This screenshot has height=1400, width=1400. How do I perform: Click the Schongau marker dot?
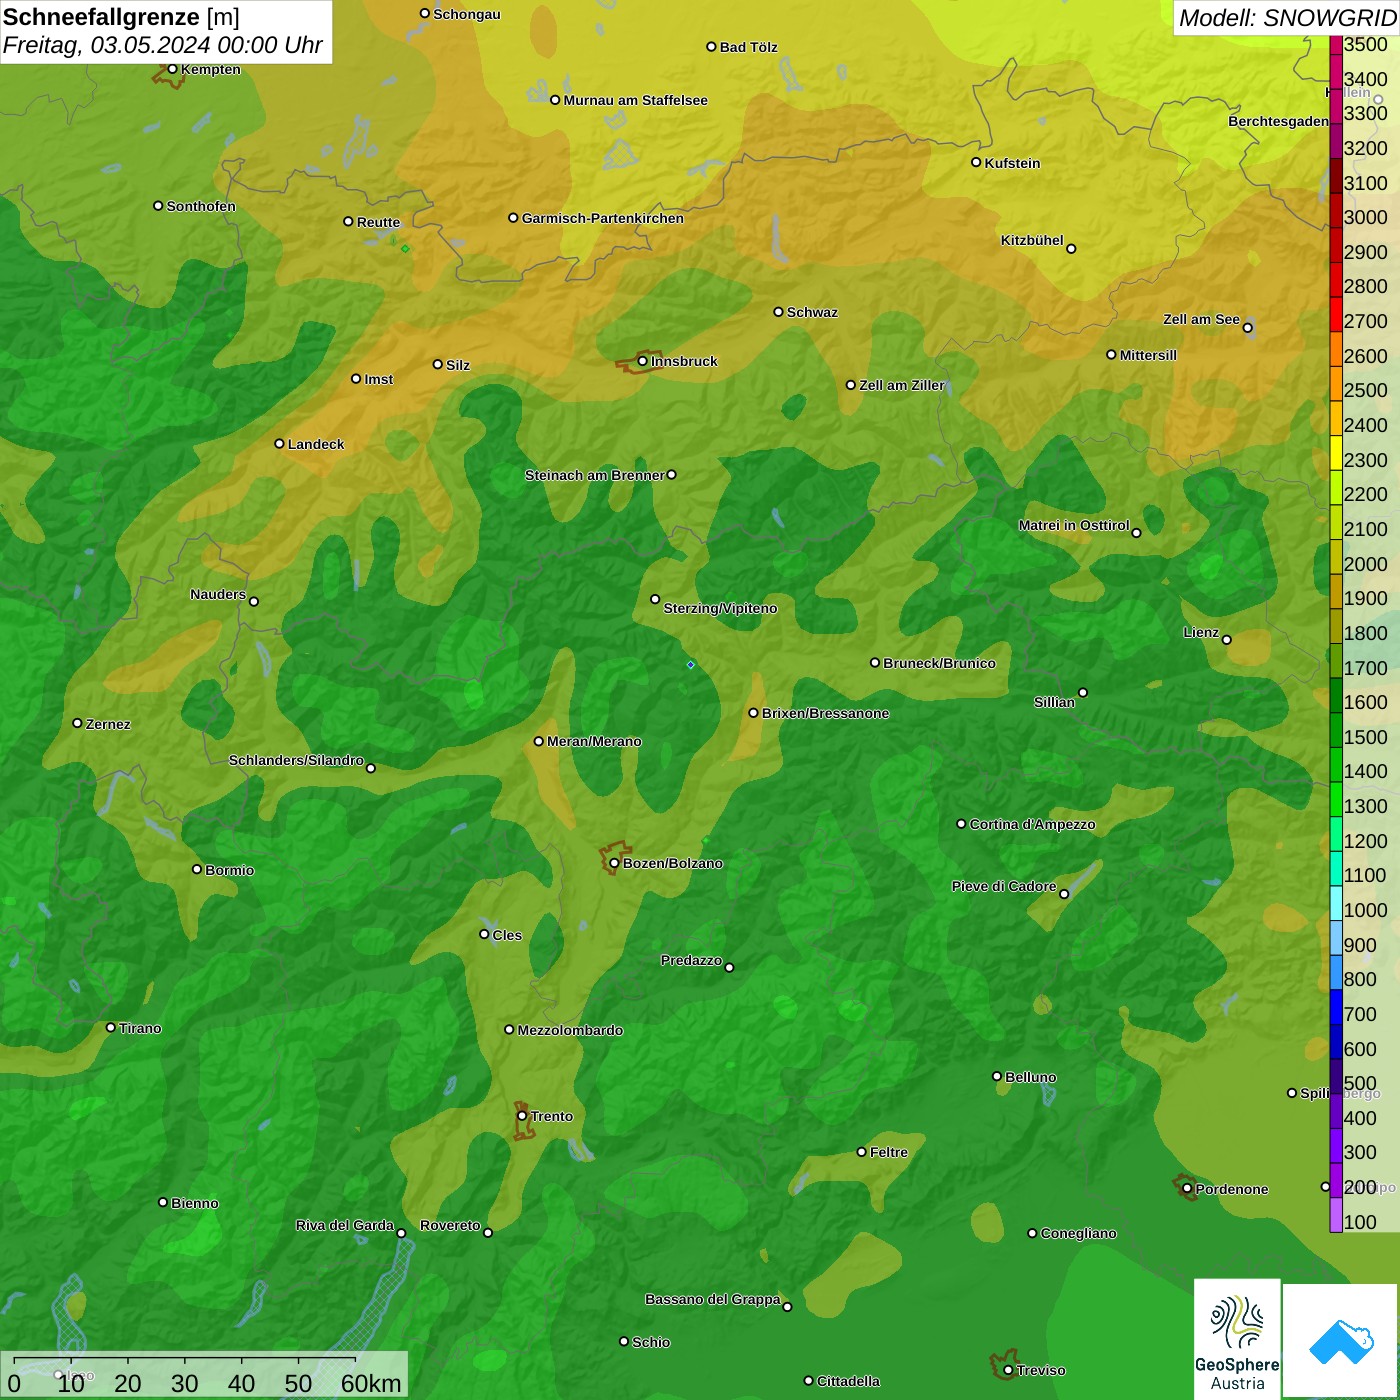click(x=425, y=13)
